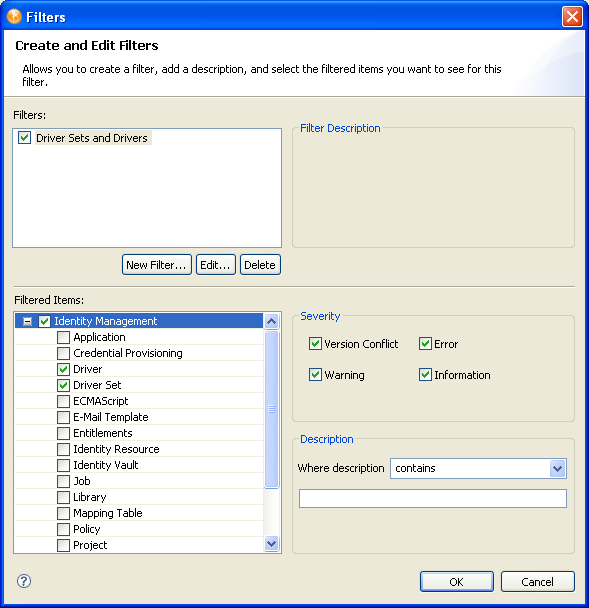Enable the Application checkbox
Viewport: 589px width, 608px height.
(63, 337)
